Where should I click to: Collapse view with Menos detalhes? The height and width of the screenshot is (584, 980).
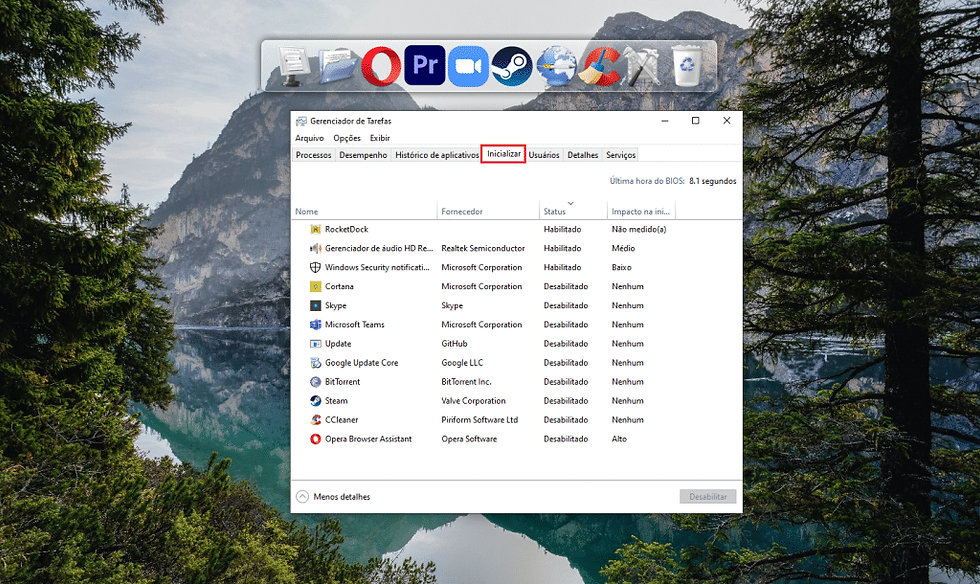333,496
